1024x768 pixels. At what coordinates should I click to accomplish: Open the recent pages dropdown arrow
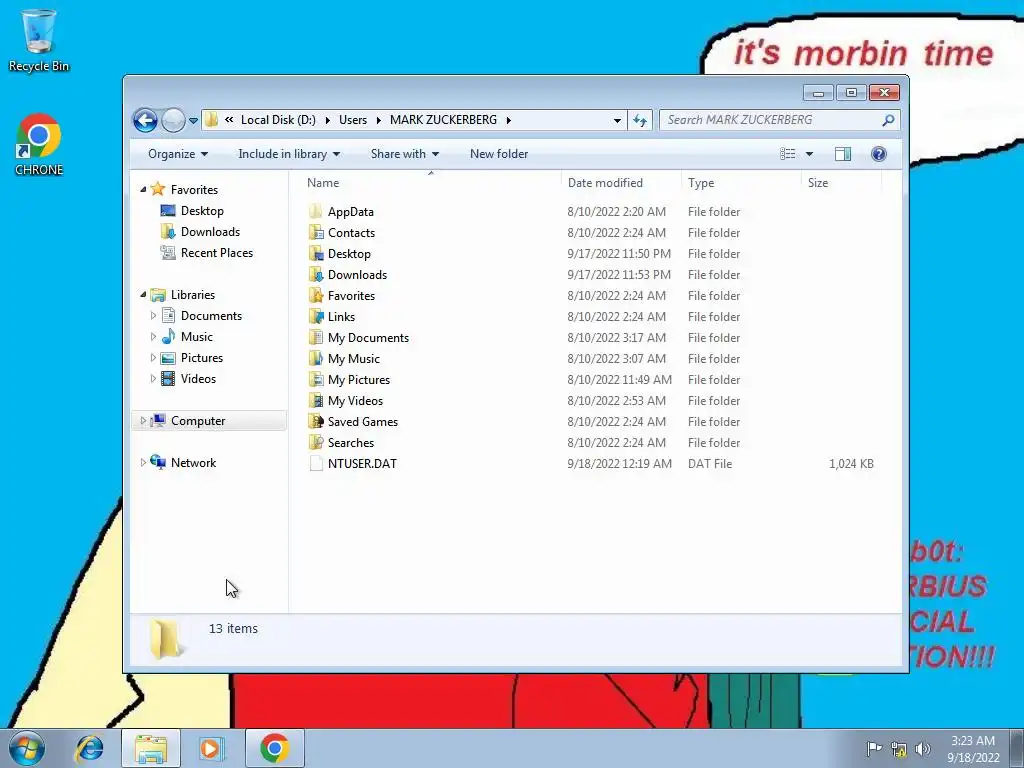[x=193, y=121]
